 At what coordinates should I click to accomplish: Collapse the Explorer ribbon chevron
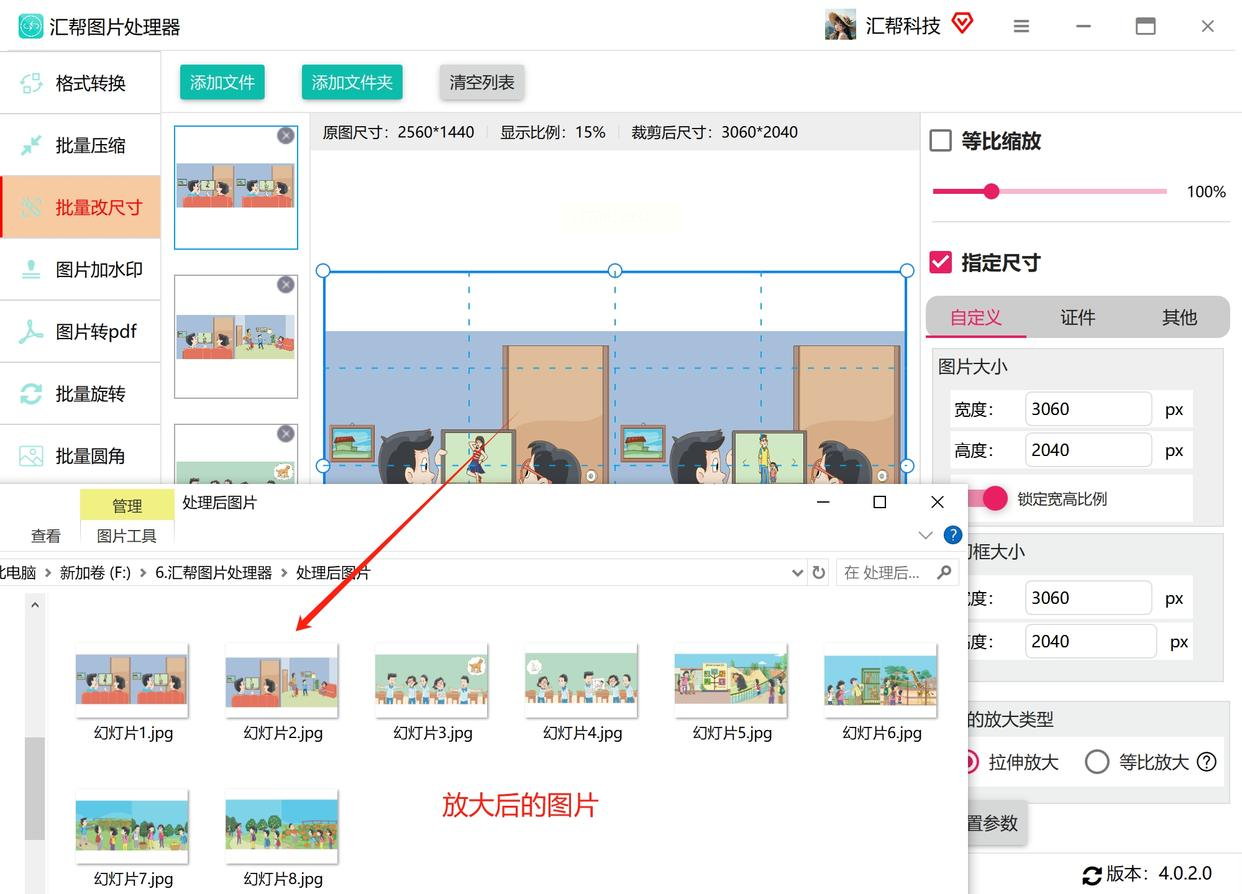pos(925,535)
